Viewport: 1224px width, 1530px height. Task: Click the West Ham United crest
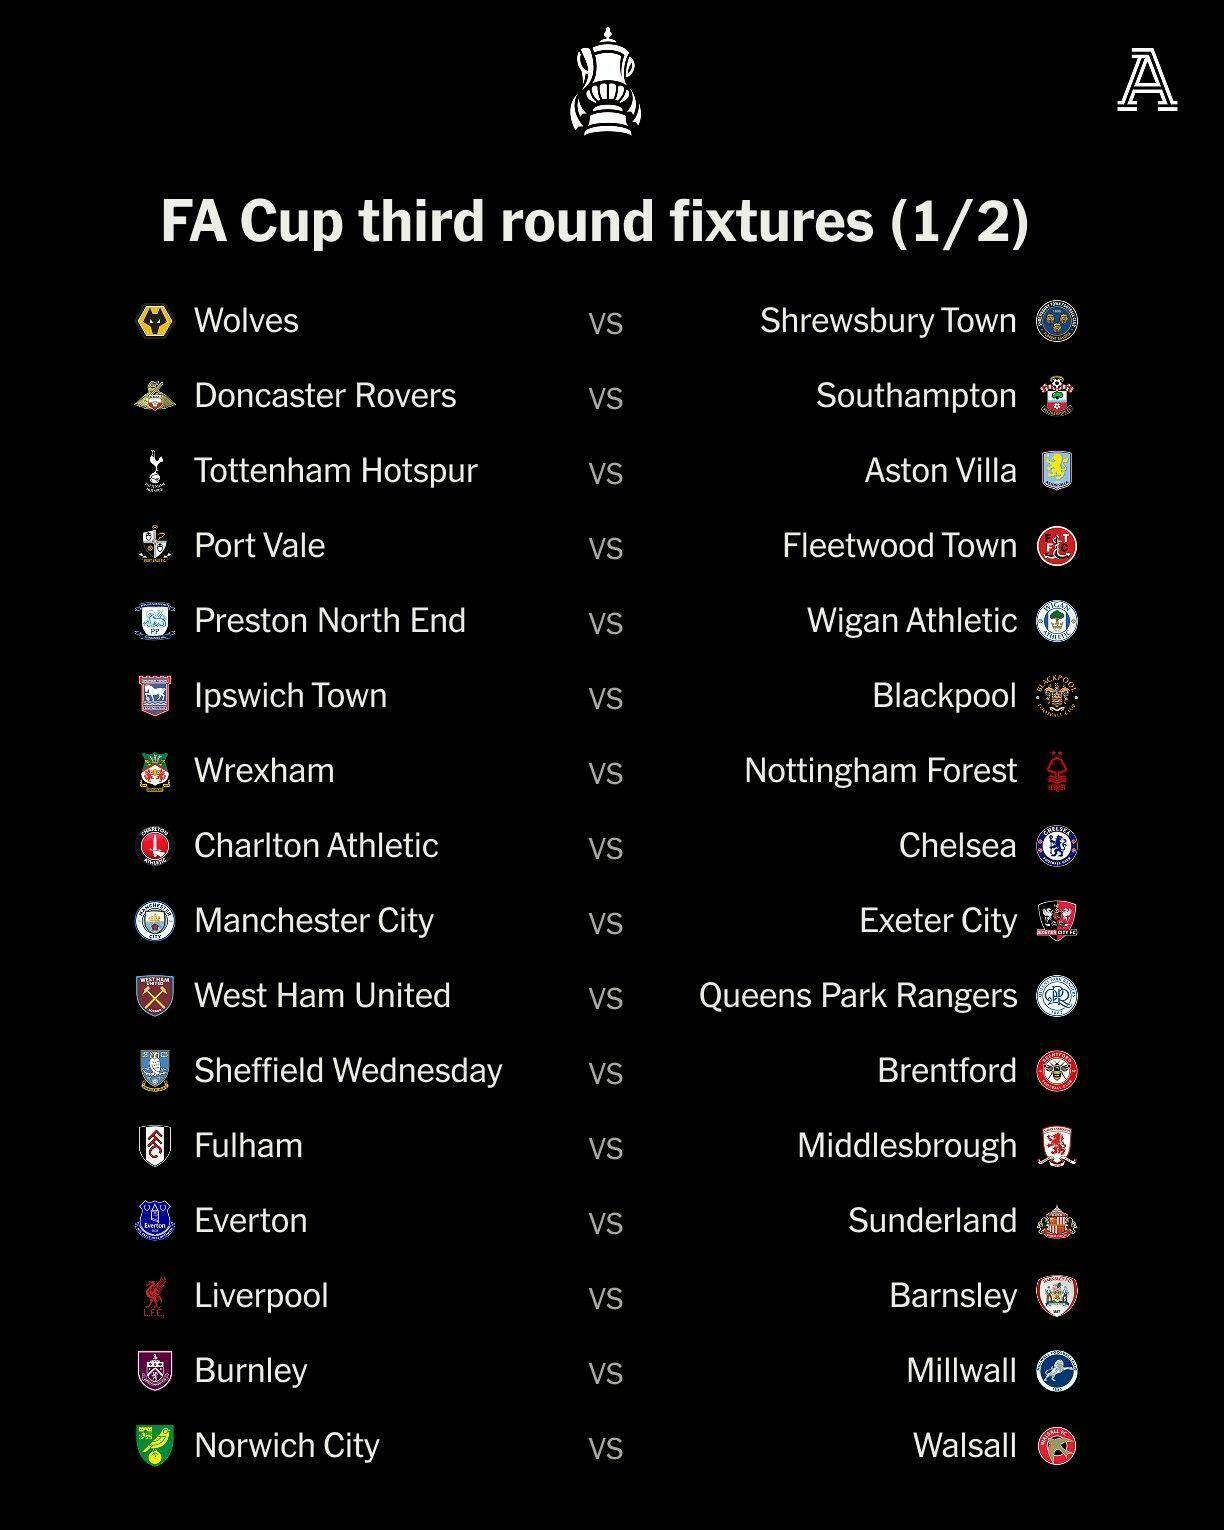(x=155, y=996)
